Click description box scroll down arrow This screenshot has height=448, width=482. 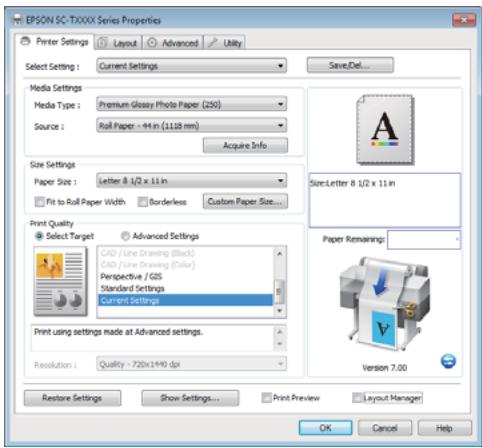pos(280,344)
